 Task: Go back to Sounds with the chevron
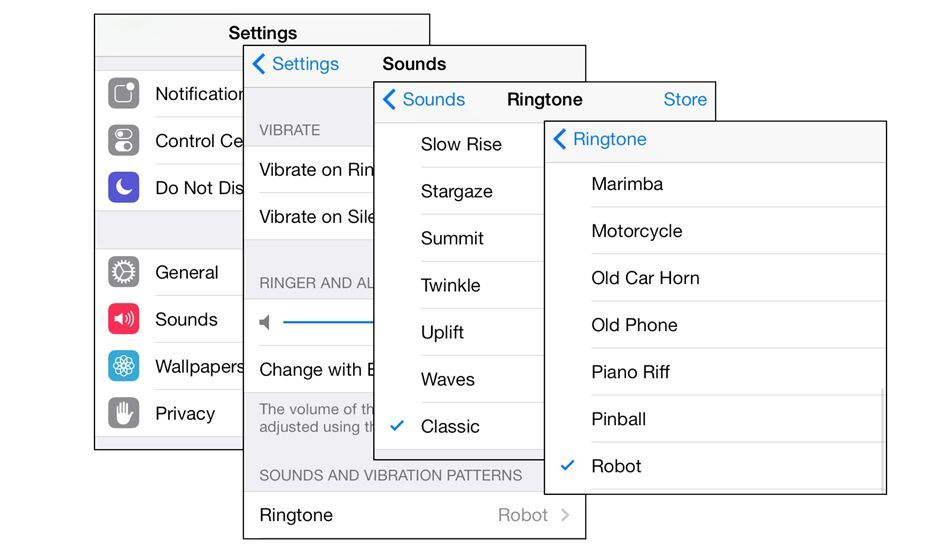coord(424,99)
